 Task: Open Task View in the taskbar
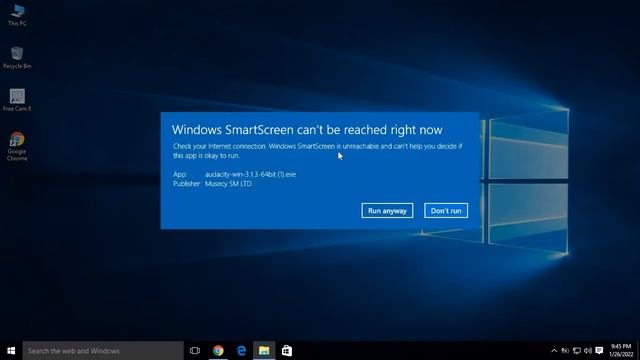click(x=195, y=351)
